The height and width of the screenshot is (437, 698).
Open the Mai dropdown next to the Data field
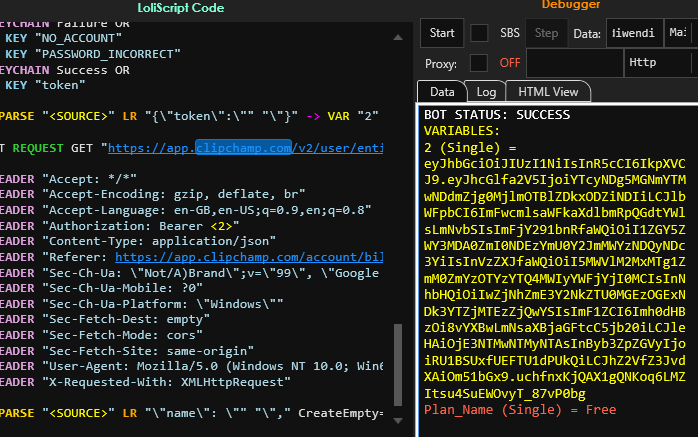click(x=679, y=33)
